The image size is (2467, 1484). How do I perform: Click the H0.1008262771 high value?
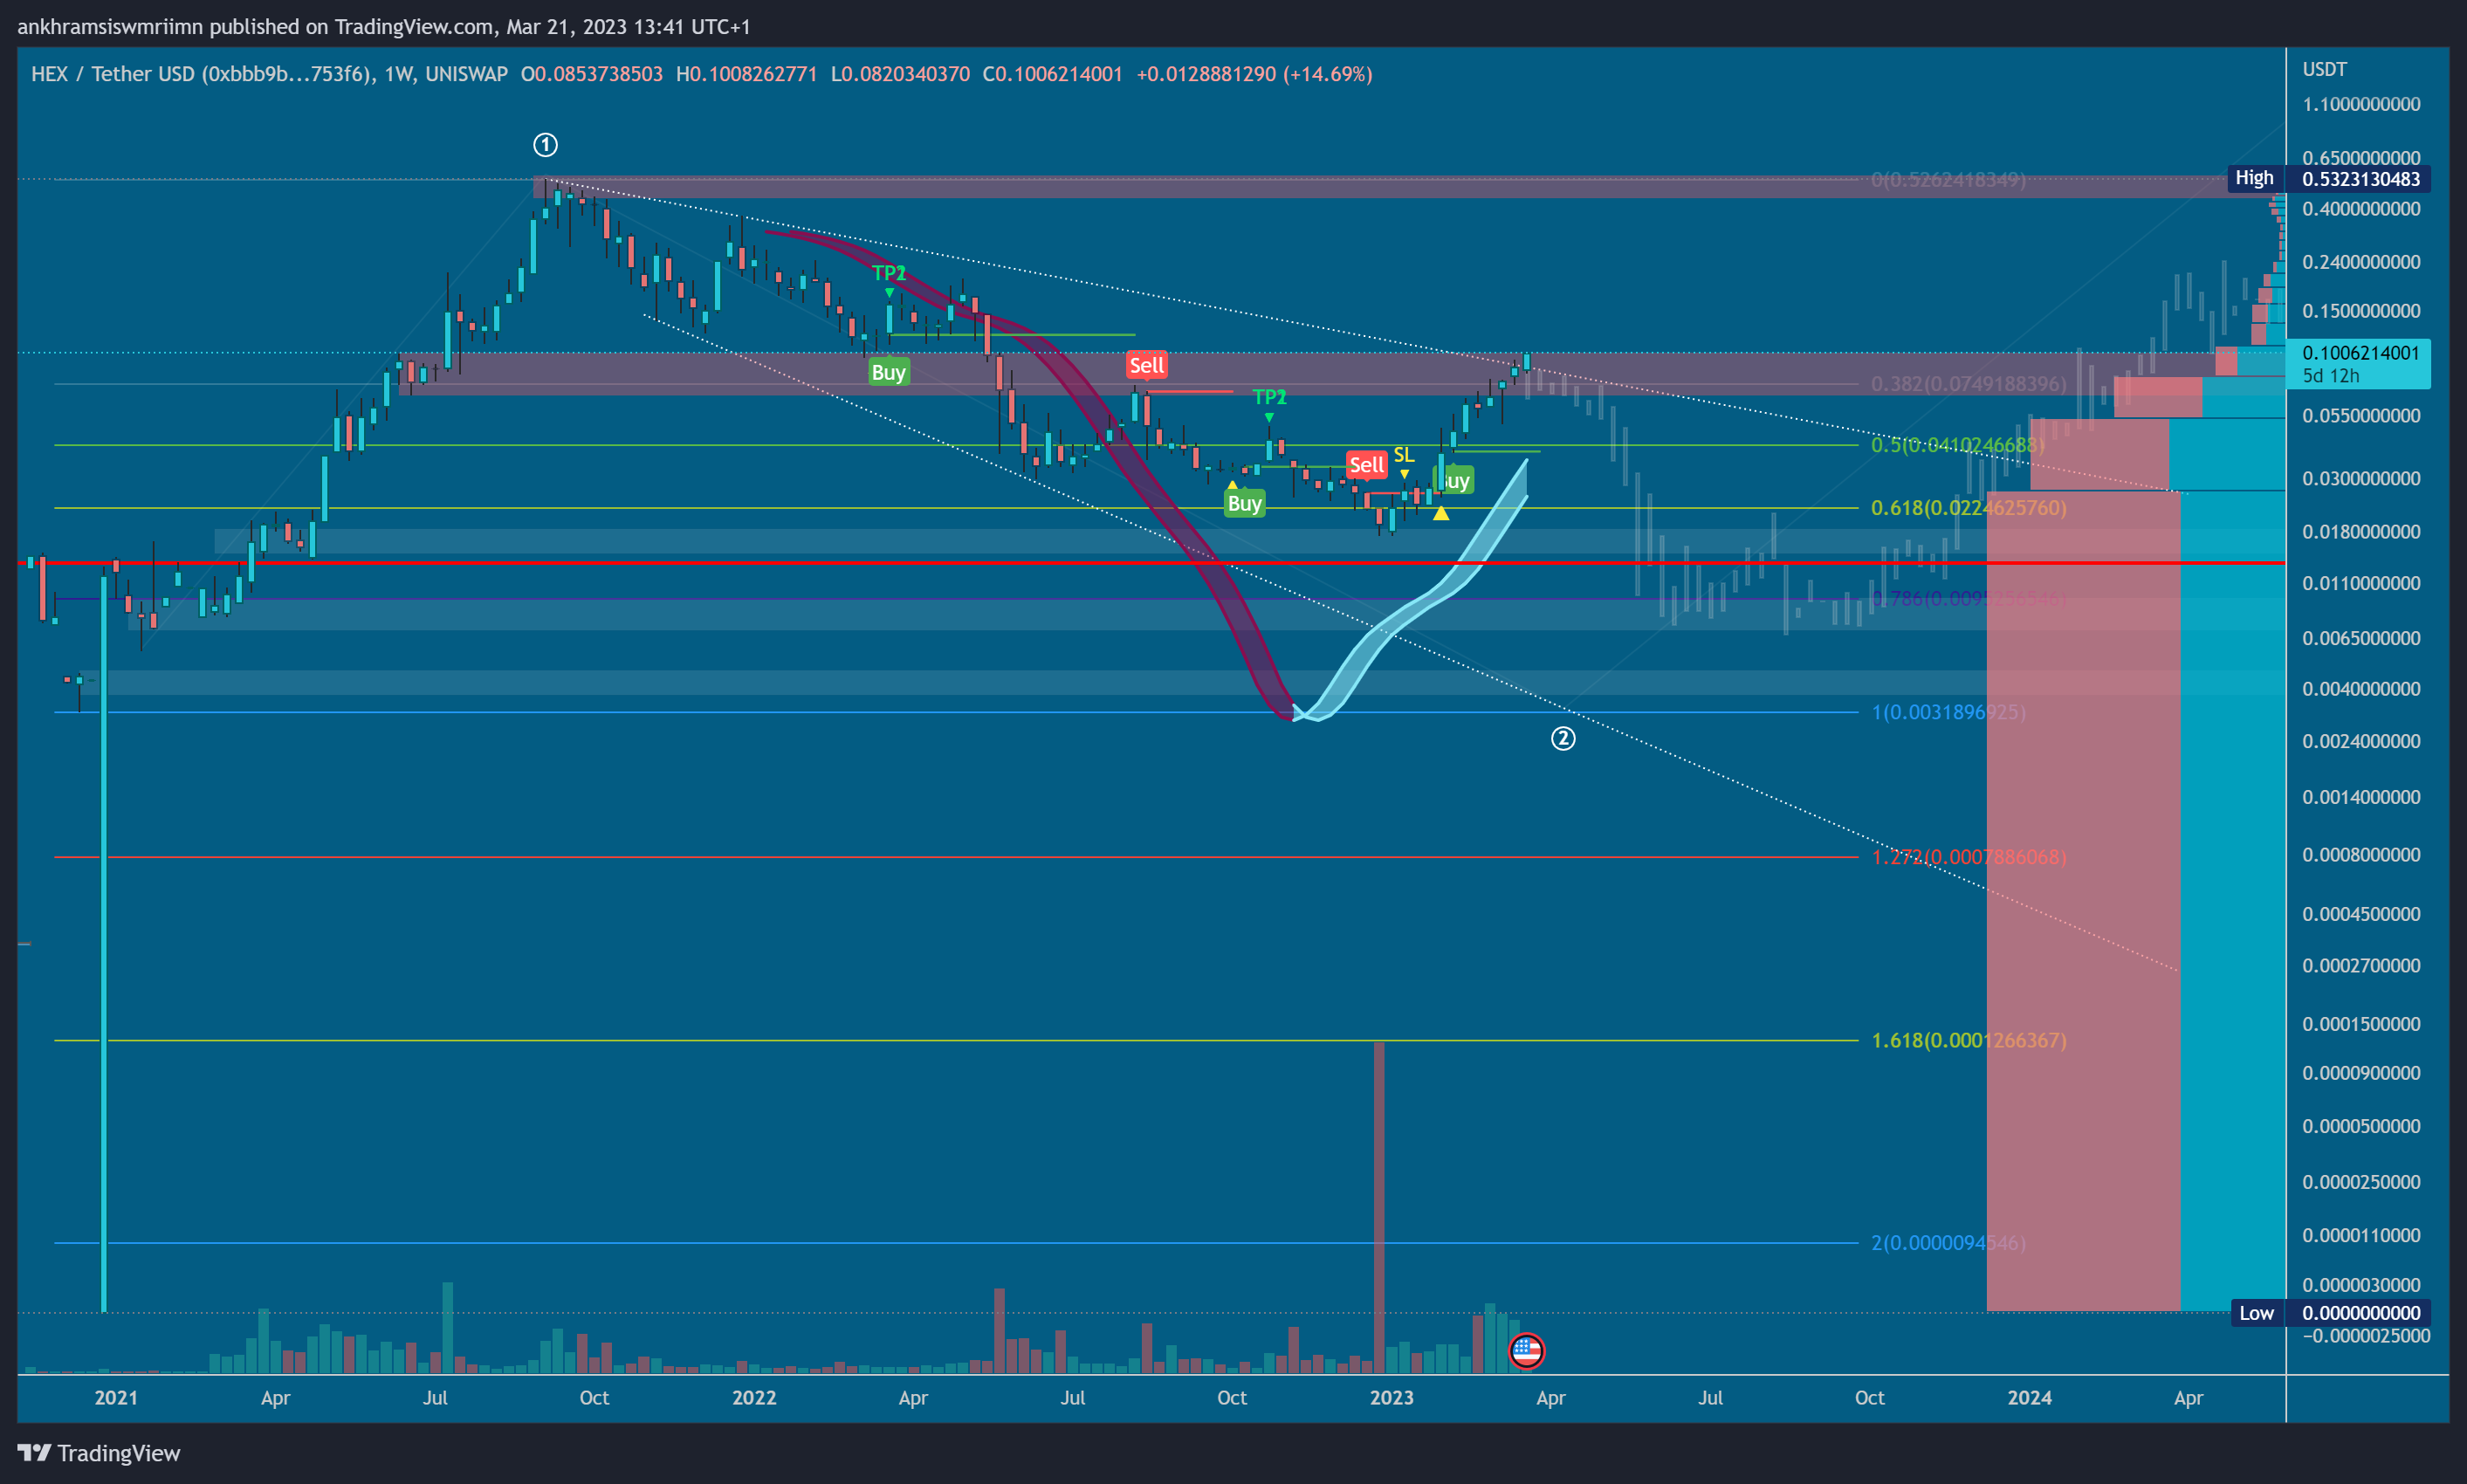[x=746, y=74]
